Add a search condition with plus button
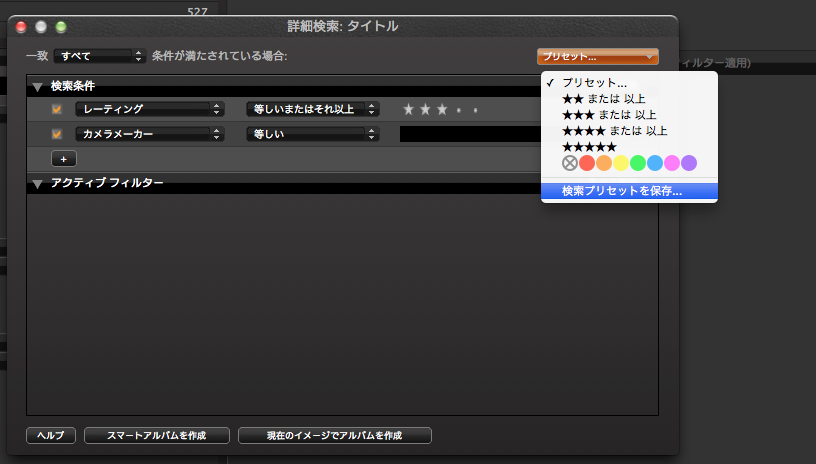Viewport: 816px width, 464px height. (63, 159)
